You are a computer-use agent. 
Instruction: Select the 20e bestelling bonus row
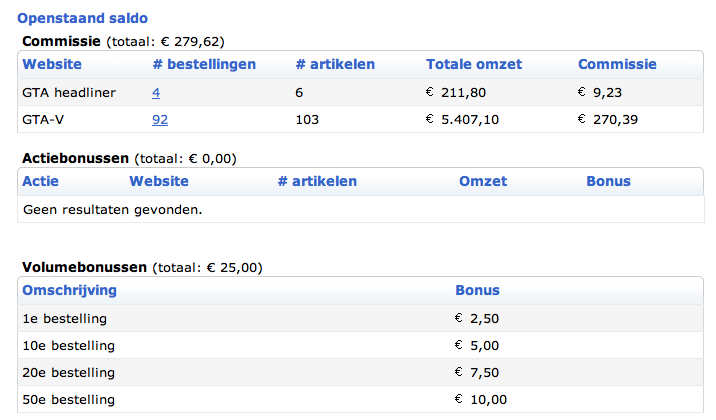click(360, 373)
